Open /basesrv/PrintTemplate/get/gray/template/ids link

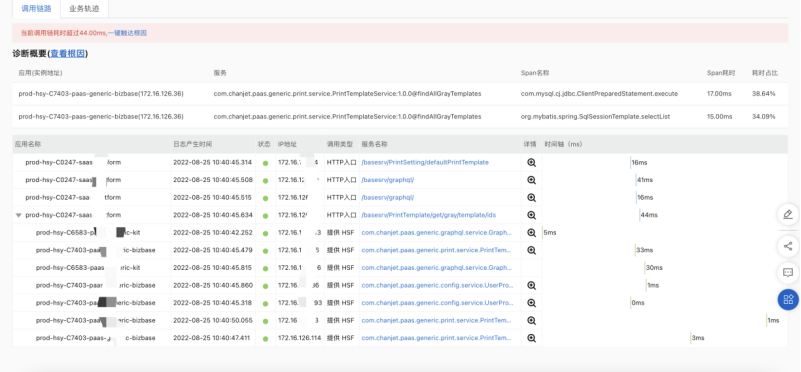(428, 215)
